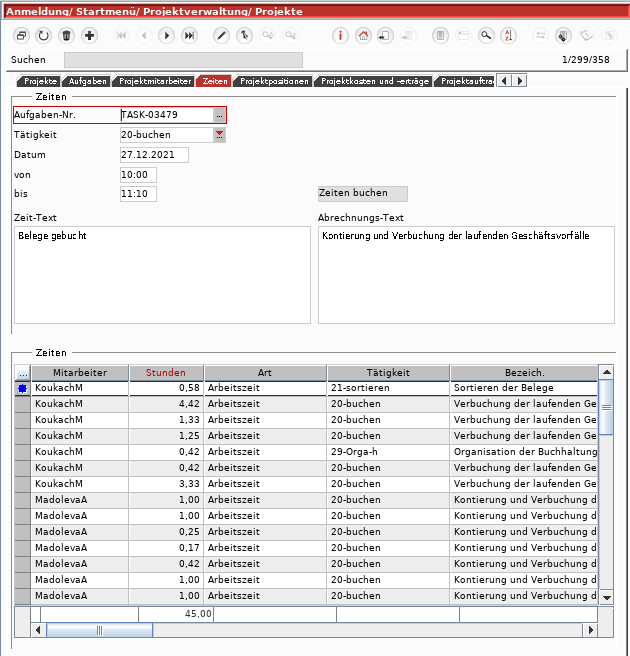Open Aufgaben-Nr. lookup ellipsis button
The image size is (630, 656).
click(219, 115)
